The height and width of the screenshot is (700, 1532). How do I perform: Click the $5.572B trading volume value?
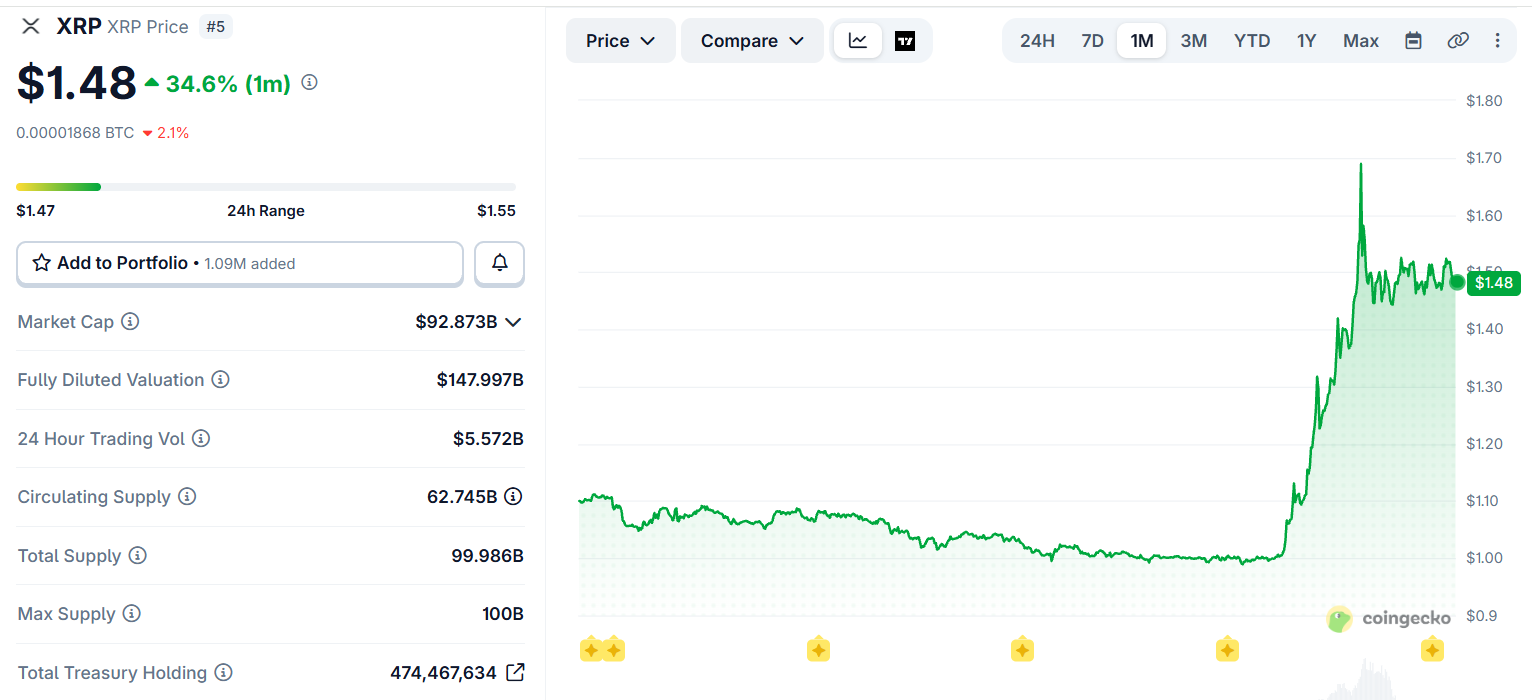[488, 438]
